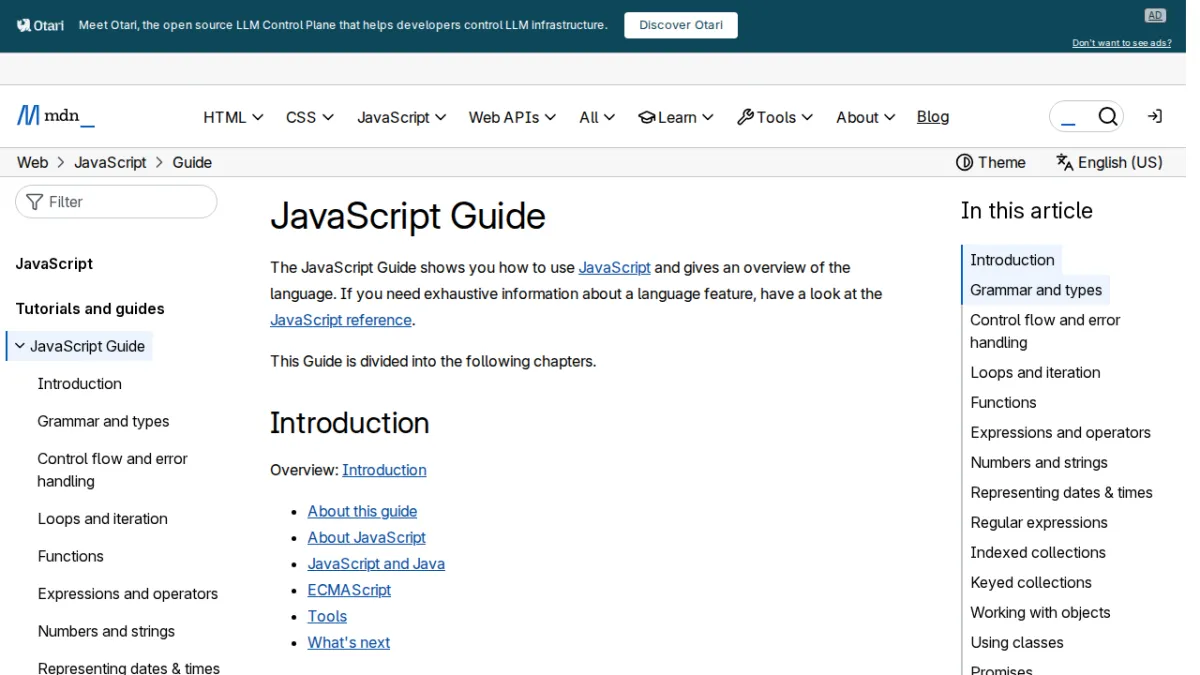Open the Theme switcher
The width and height of the screenshot is (1200, 675).
coord(991,162)
